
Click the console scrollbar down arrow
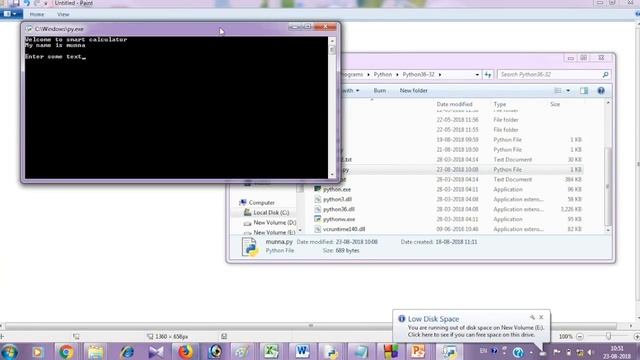332,174
